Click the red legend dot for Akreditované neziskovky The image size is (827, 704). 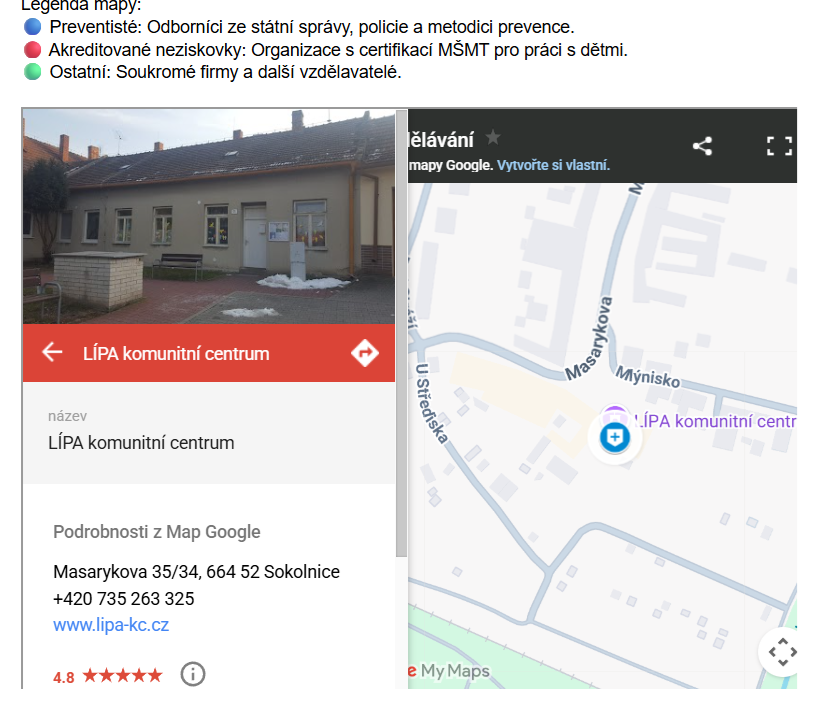point(33,50)
